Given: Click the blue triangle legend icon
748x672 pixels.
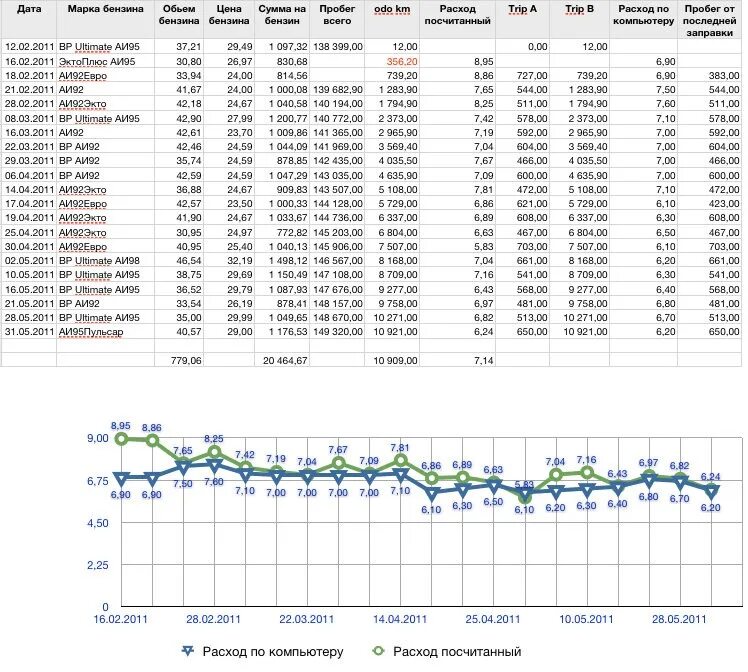Looking at the screenshot, I should [x=188, y=651].
